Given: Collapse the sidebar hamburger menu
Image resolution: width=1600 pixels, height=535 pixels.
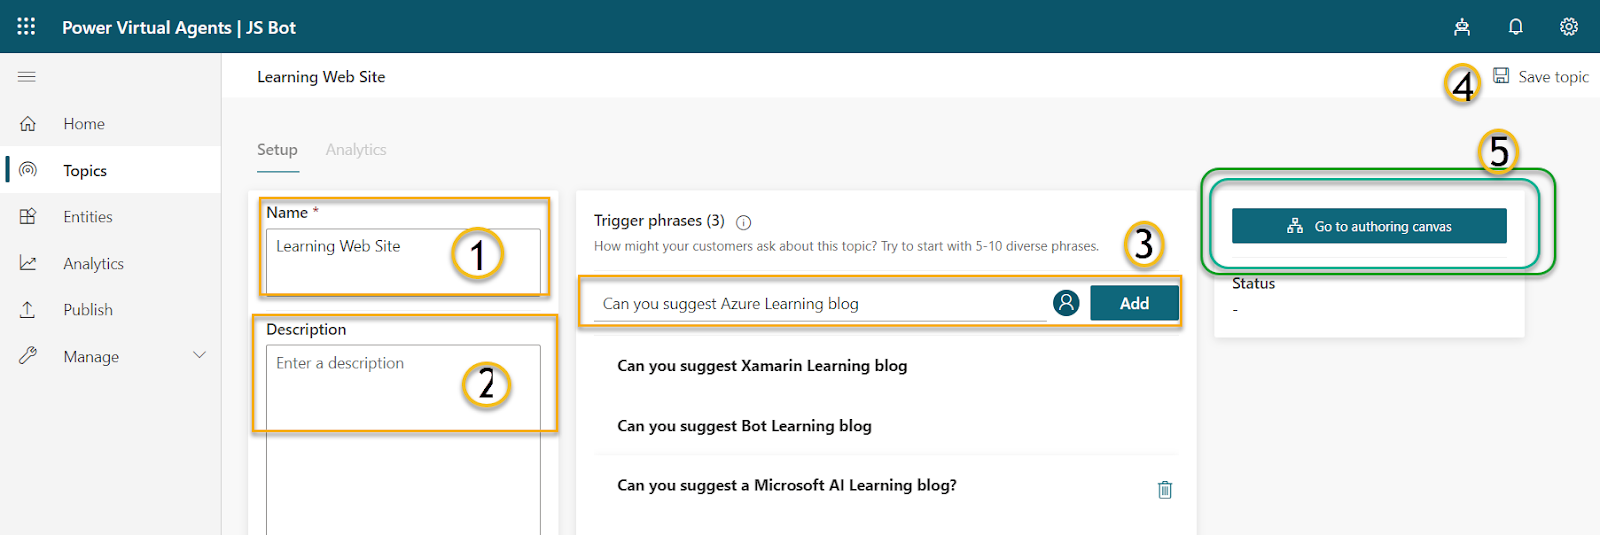Looking at the screenshot, I should [x=27, y=77].
